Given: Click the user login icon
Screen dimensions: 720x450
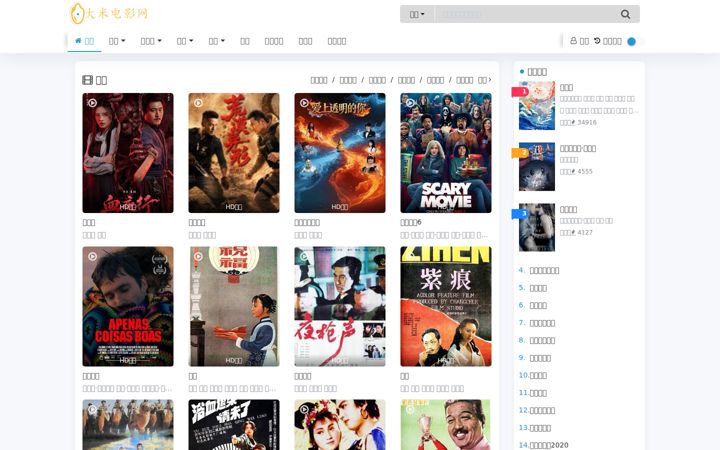Looking at the screenshot, I should tap(574, 41).
